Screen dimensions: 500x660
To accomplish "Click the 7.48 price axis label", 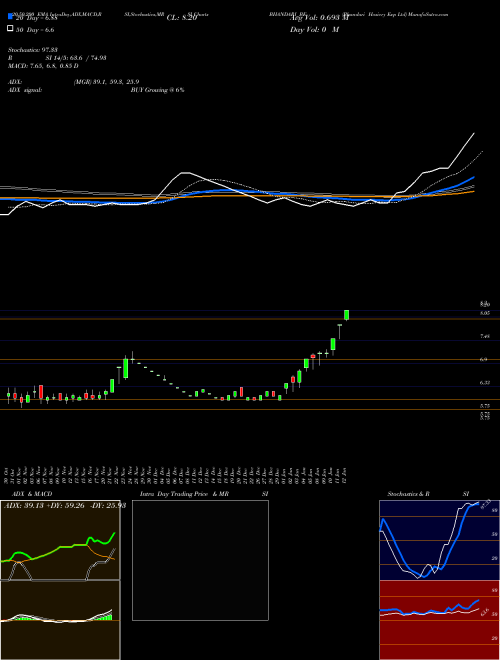I will 484,336.
